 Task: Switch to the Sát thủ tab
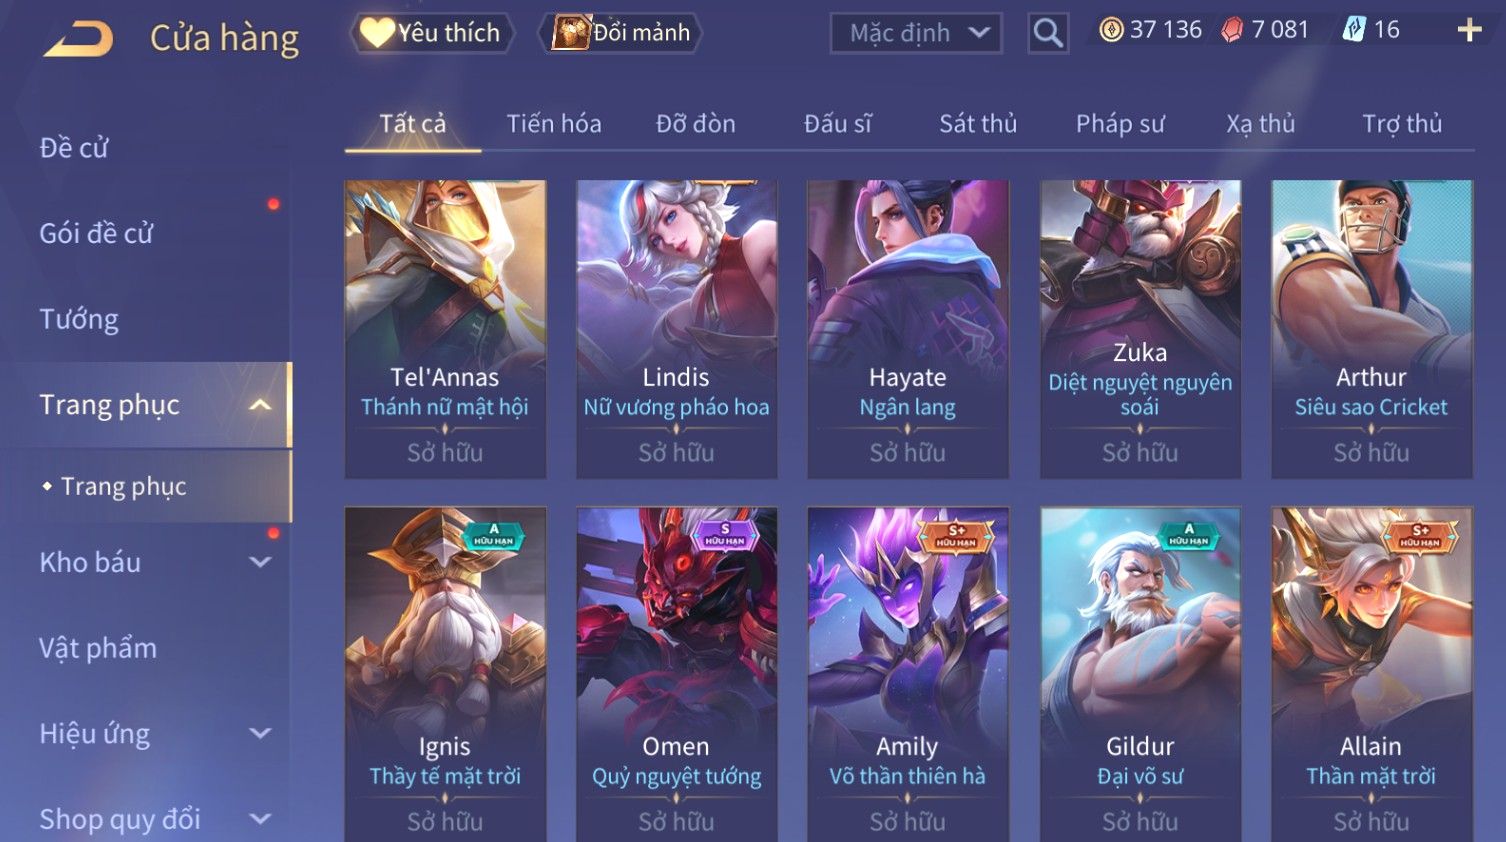pos(978,124)
